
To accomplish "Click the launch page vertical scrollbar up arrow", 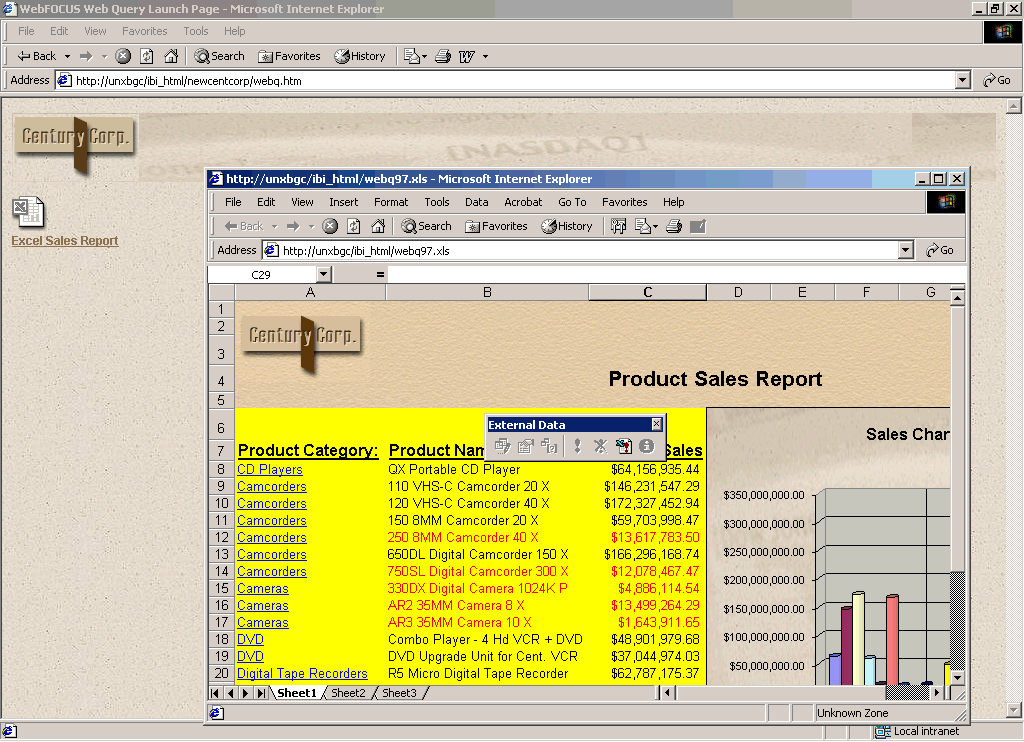I will (x=1014, y=105).
